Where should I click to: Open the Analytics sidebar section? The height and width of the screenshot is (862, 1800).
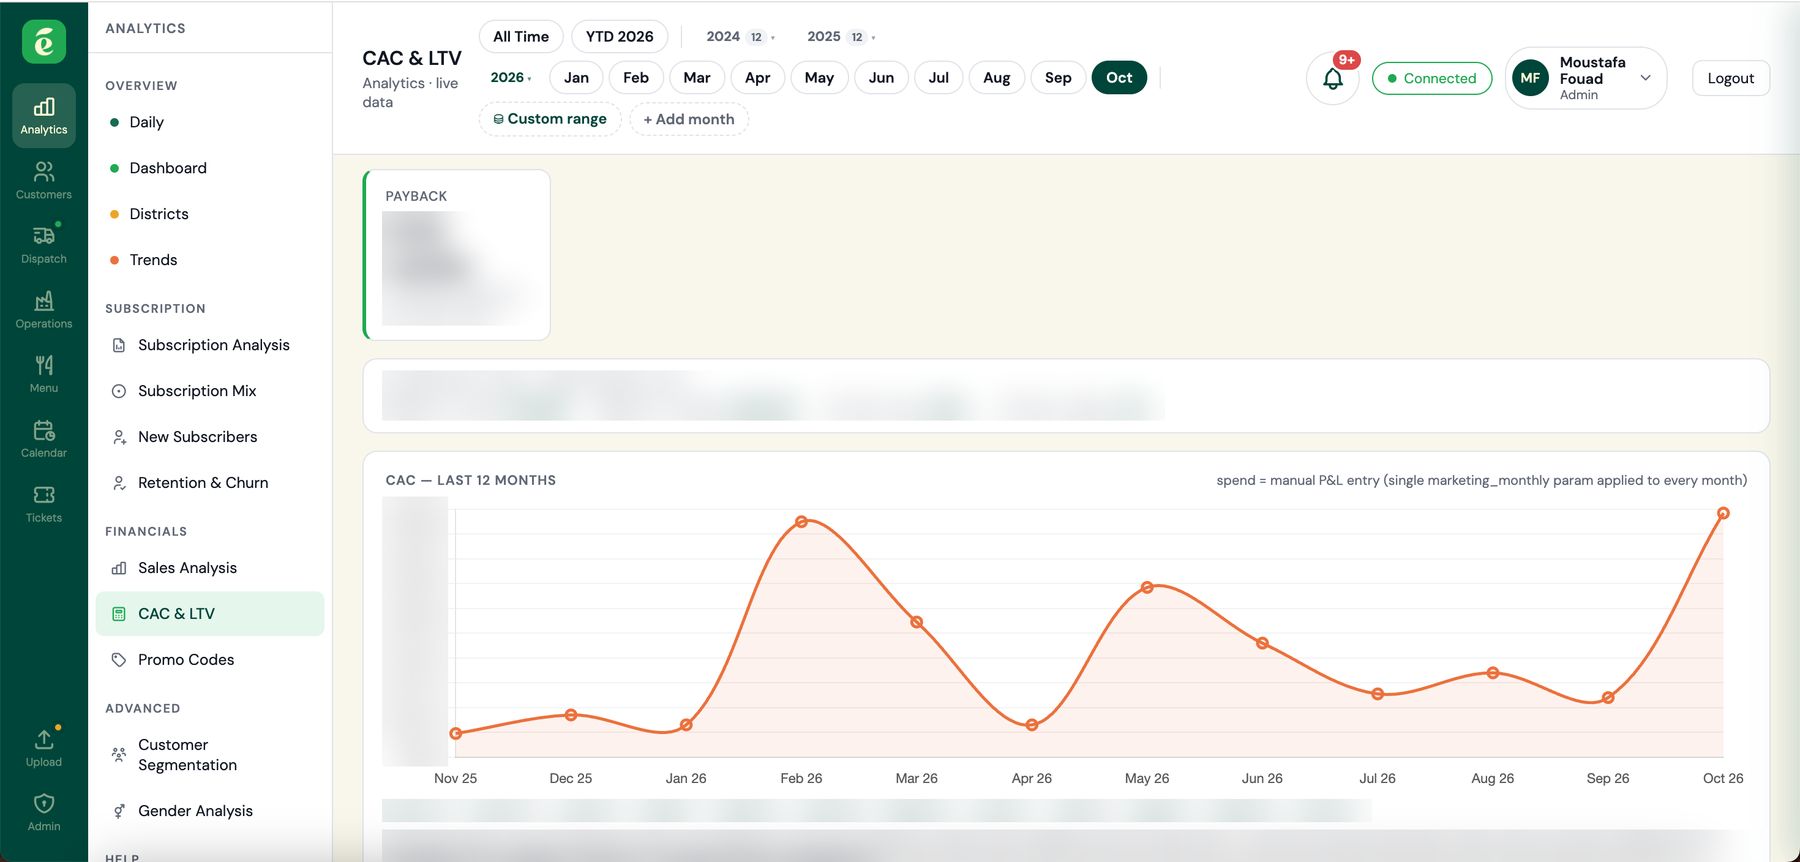(x=44, y=116)
